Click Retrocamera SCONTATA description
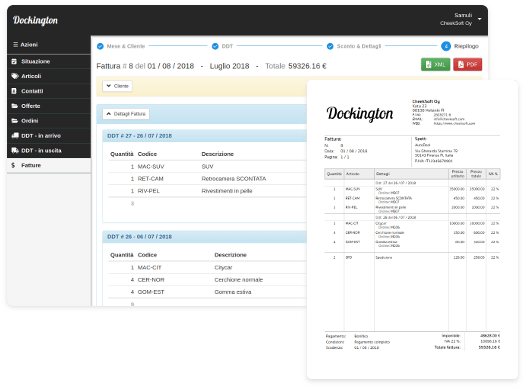 coord(234,179)
